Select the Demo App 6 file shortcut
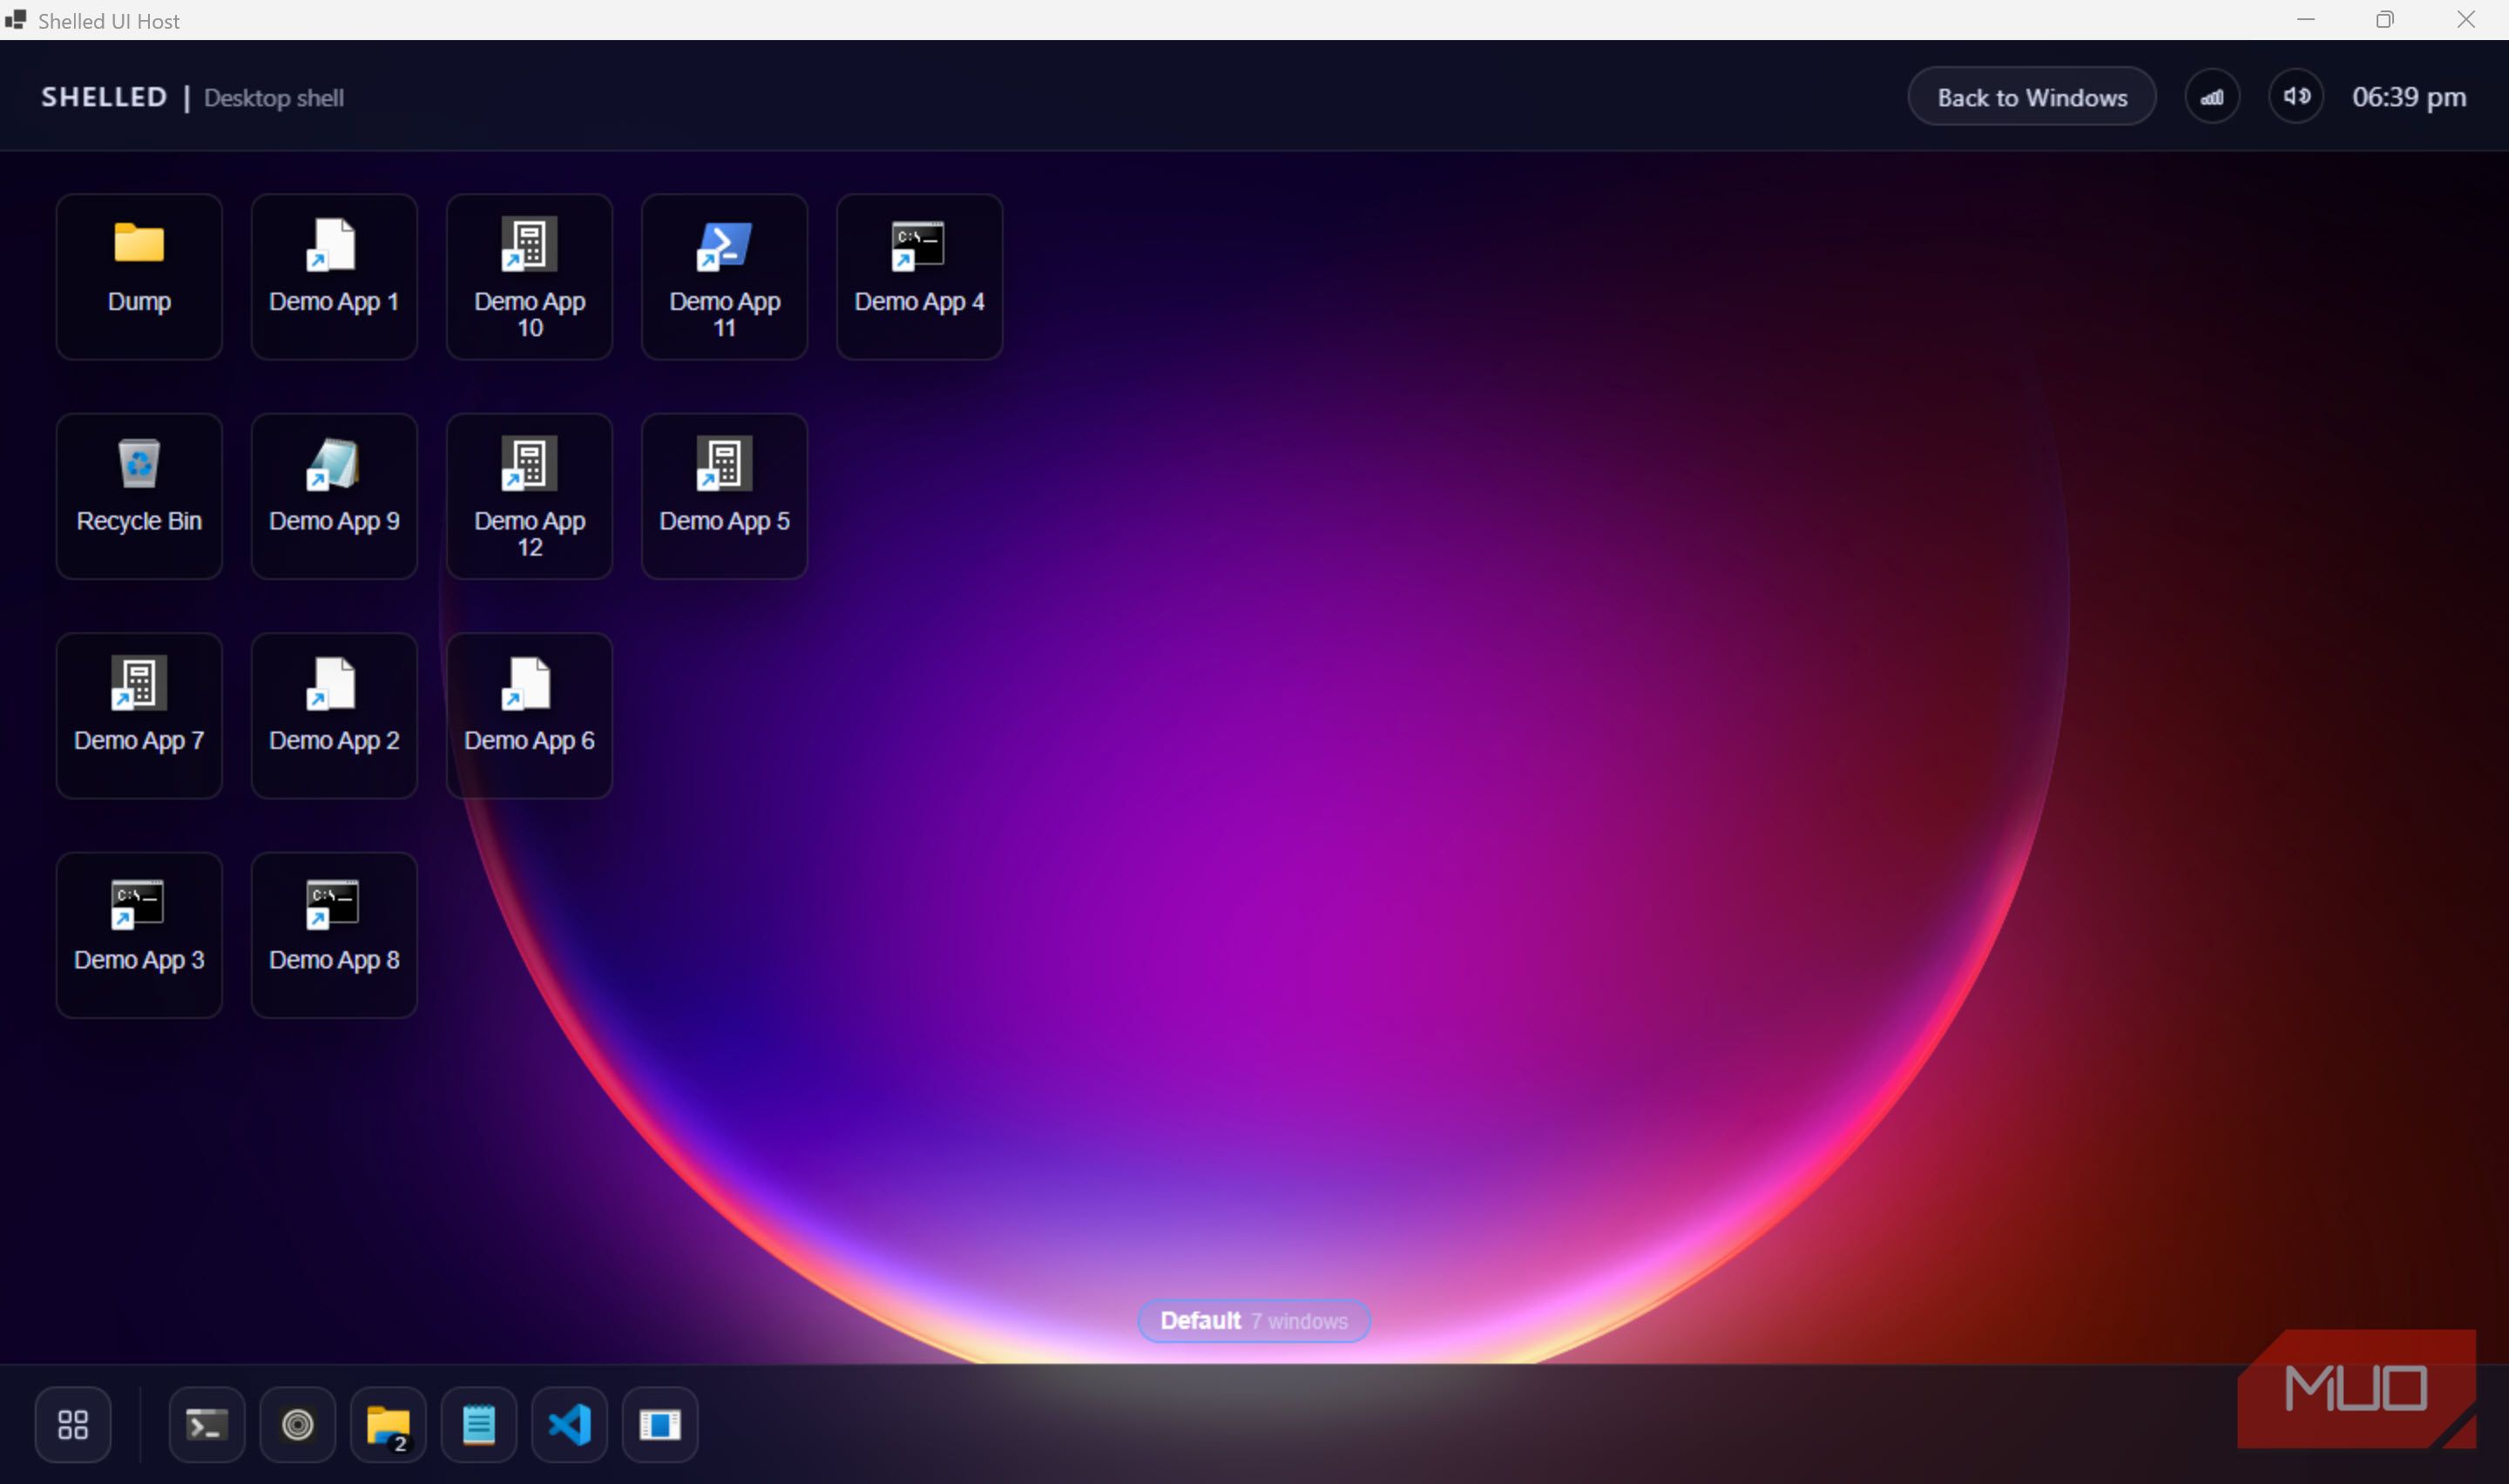Screen dimensions: 2509x1484 tap(529, 715)
